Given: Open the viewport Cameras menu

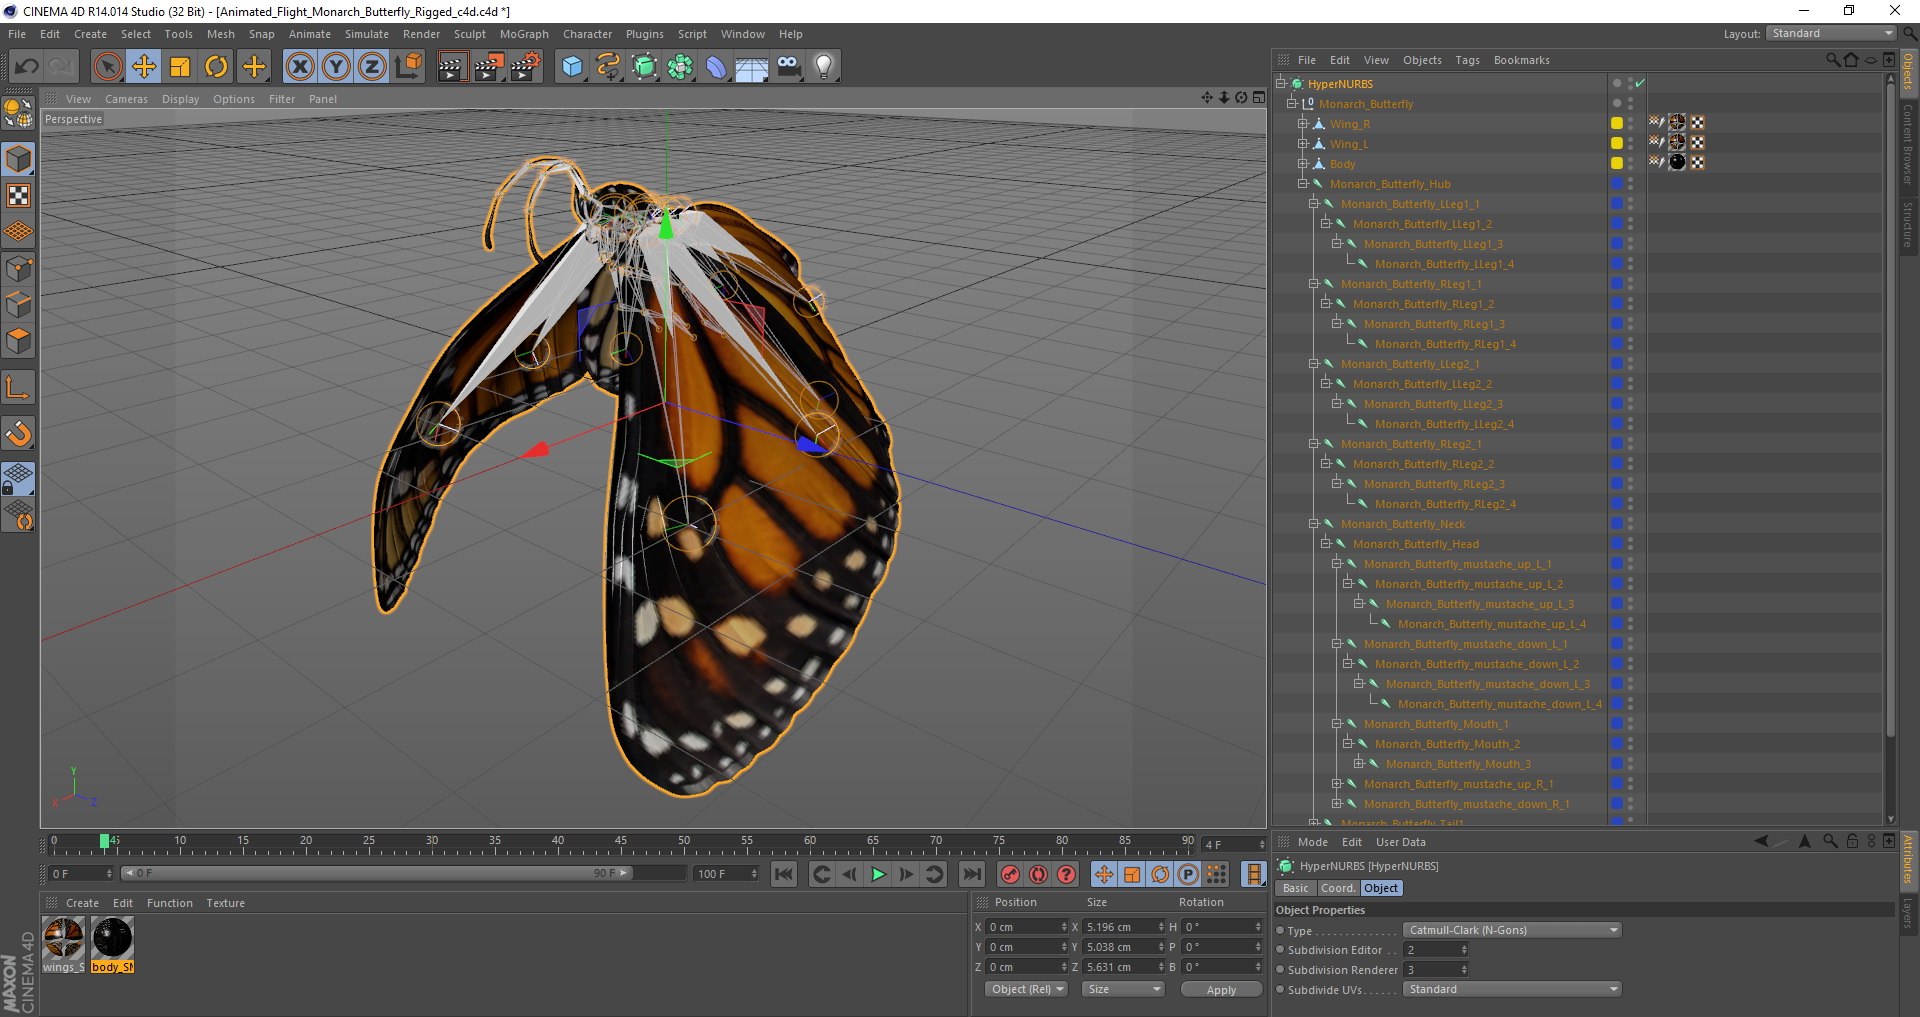Looking at the screenshot, I should coord(126,99).
